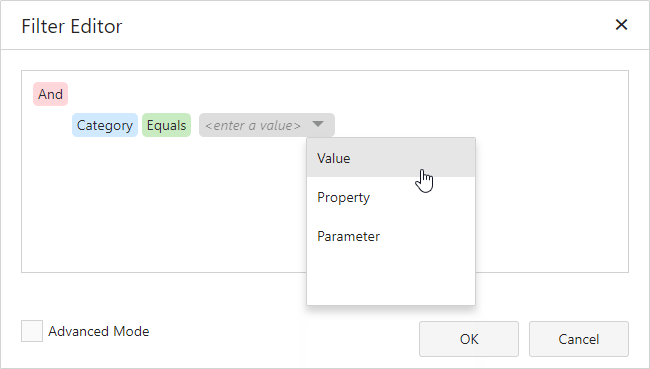The width and height of the screenshot is (650, 369).
Task: Change the Category field name
Action: click(x=104, y=125)
